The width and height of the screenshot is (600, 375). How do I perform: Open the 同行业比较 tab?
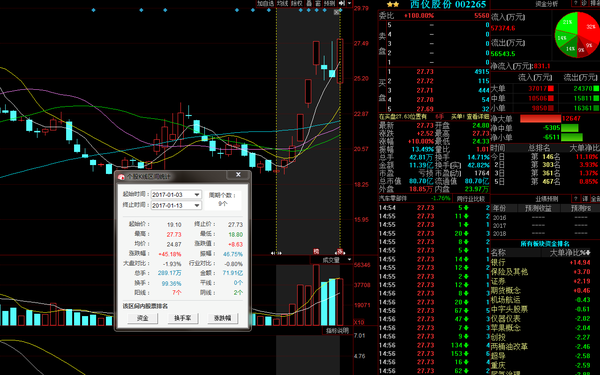tap(471, 199)
